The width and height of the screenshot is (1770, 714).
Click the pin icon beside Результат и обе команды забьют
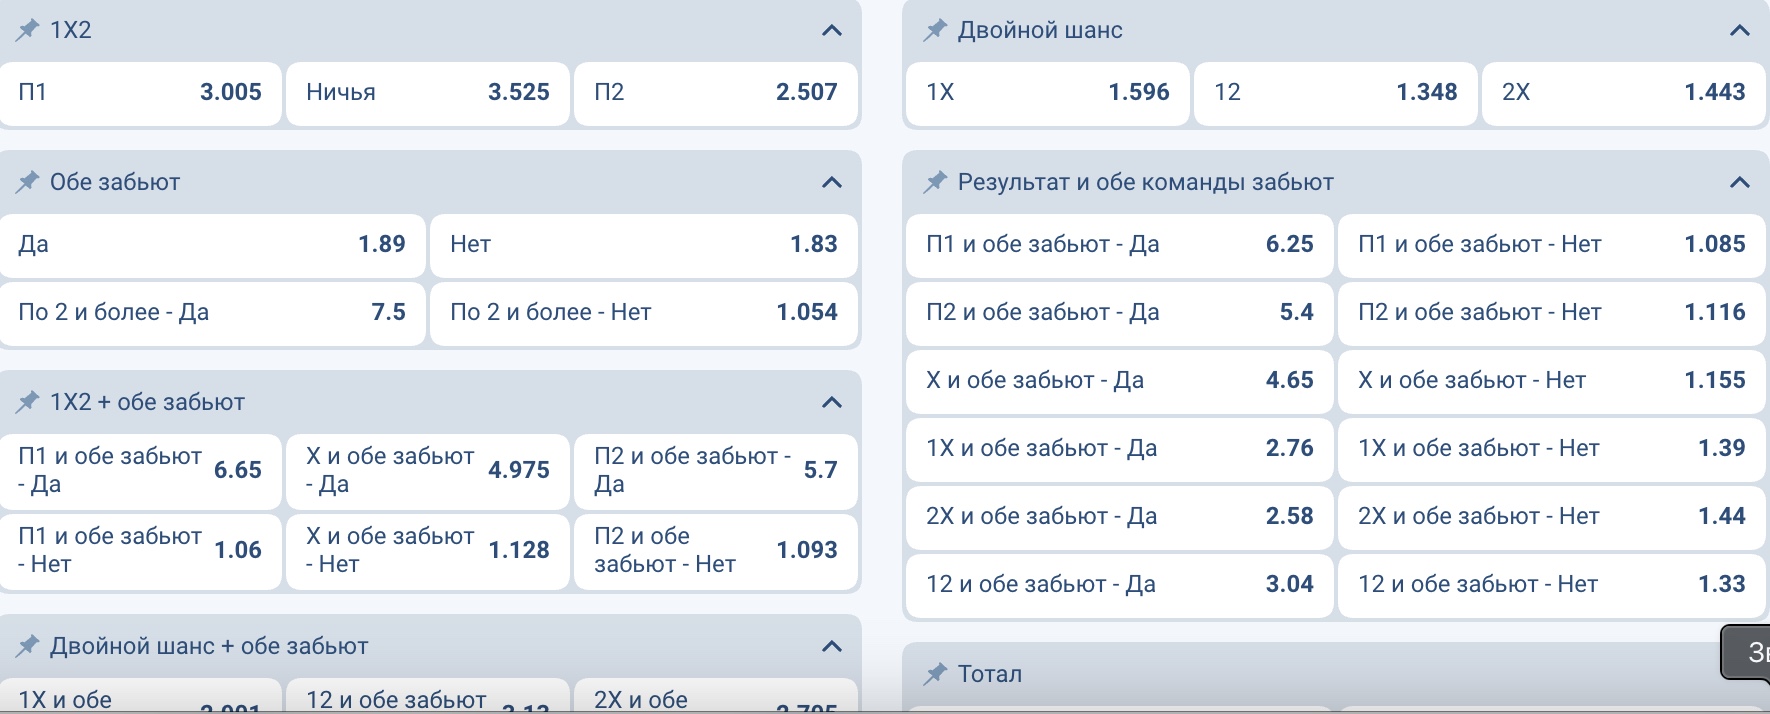coord(934,181)
